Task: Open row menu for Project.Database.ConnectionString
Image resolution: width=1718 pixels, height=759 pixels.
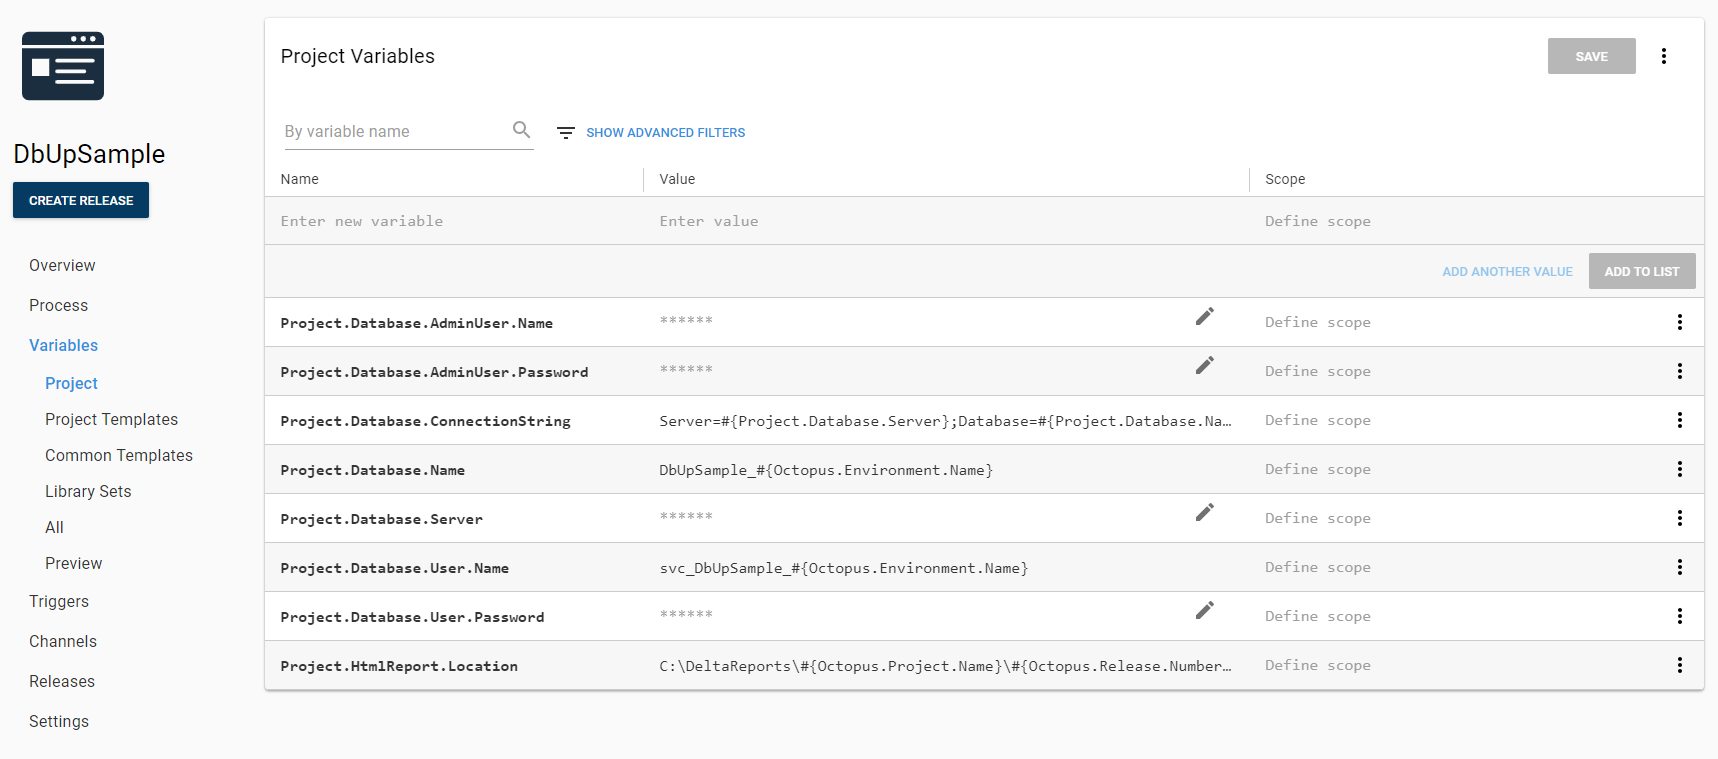Action: click(x=1679, y=420)
